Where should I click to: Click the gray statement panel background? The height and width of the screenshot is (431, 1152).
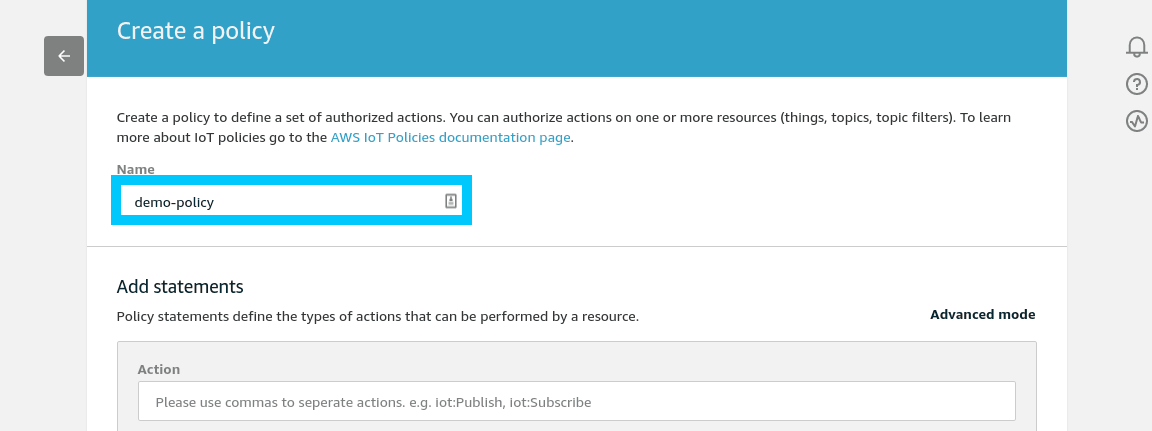(600, 360)
